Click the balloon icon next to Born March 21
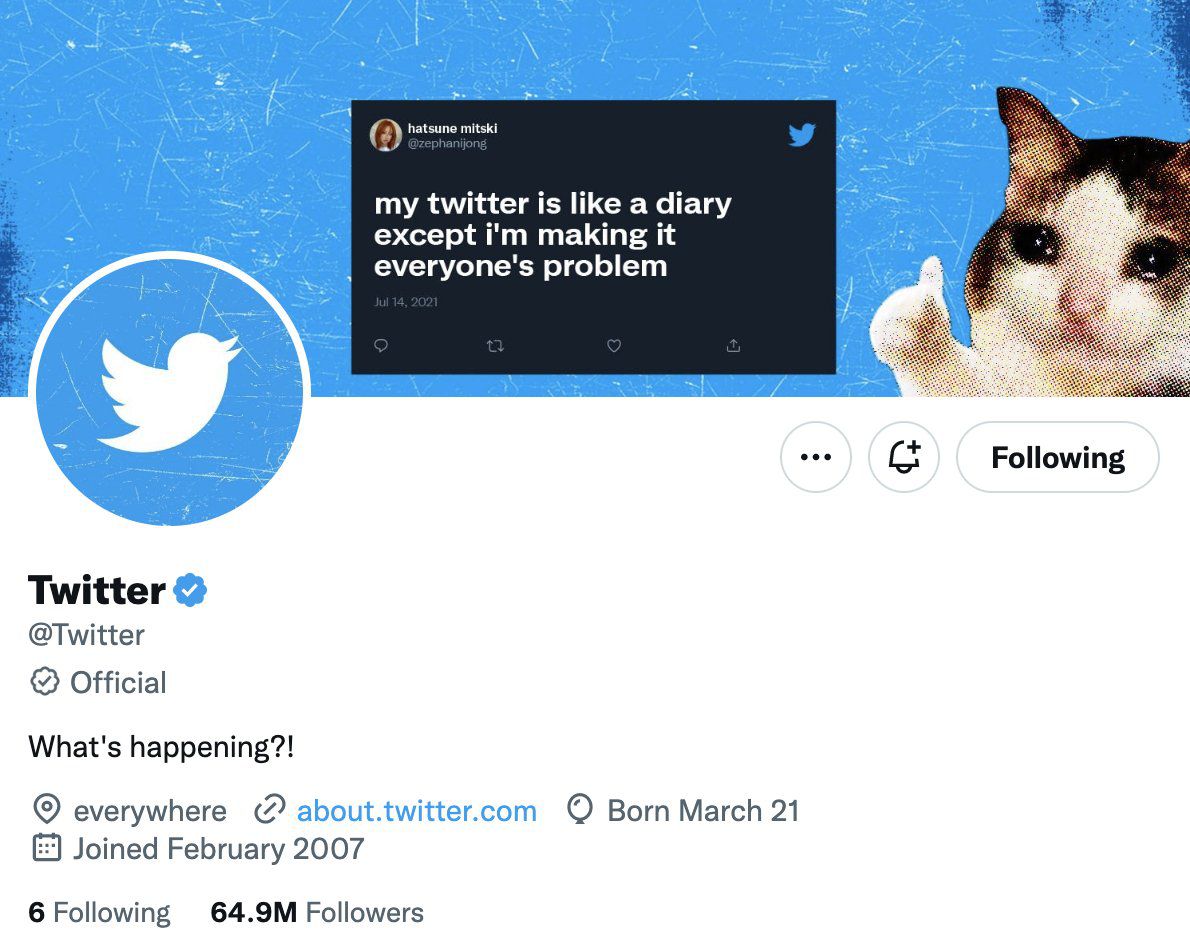Image resolution: width=1190 pixels, height=944 pixels. coord(580,810)
